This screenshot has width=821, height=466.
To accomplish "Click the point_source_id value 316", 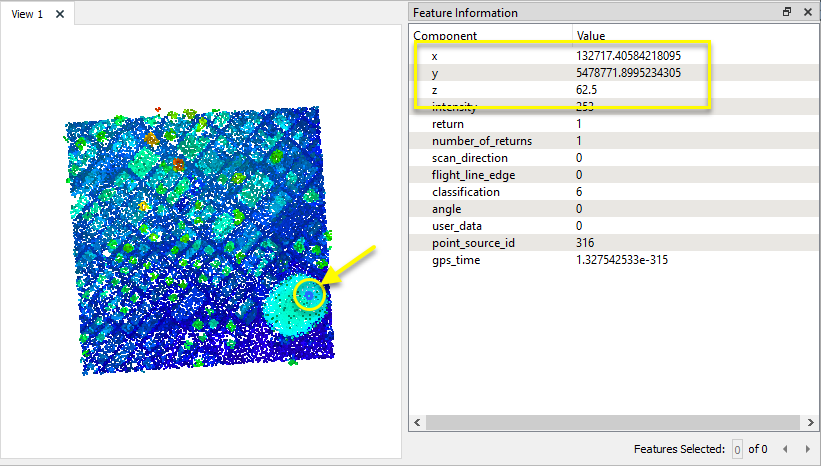I will 585,243.
